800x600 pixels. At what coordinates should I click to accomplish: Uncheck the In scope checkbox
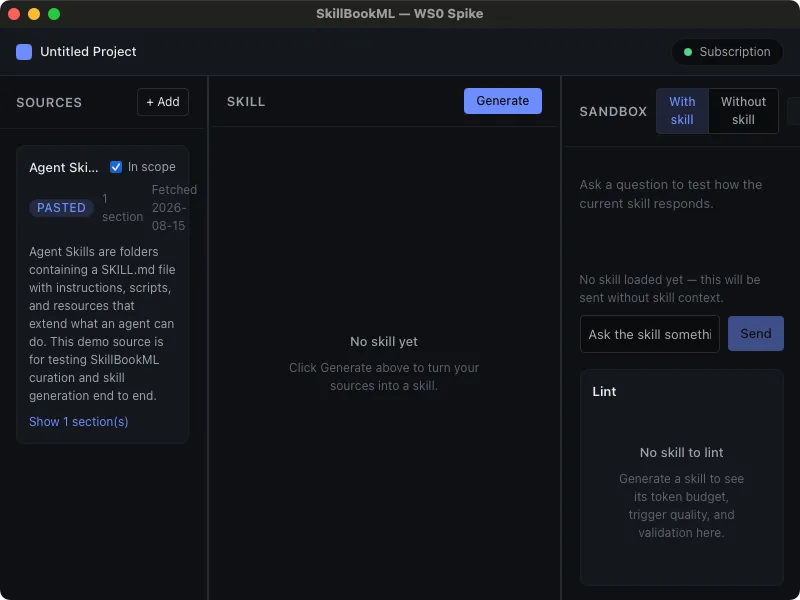tap(116, 167)
